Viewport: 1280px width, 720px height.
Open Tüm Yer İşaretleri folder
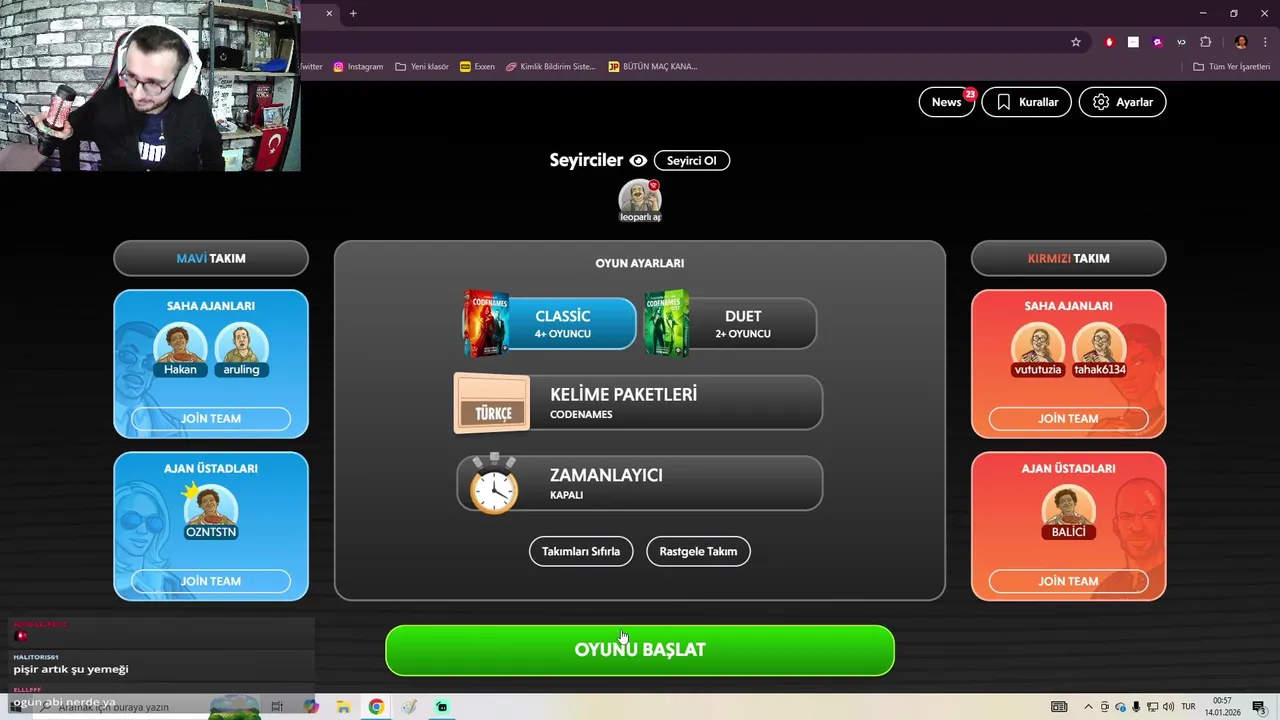(1231, 67)
